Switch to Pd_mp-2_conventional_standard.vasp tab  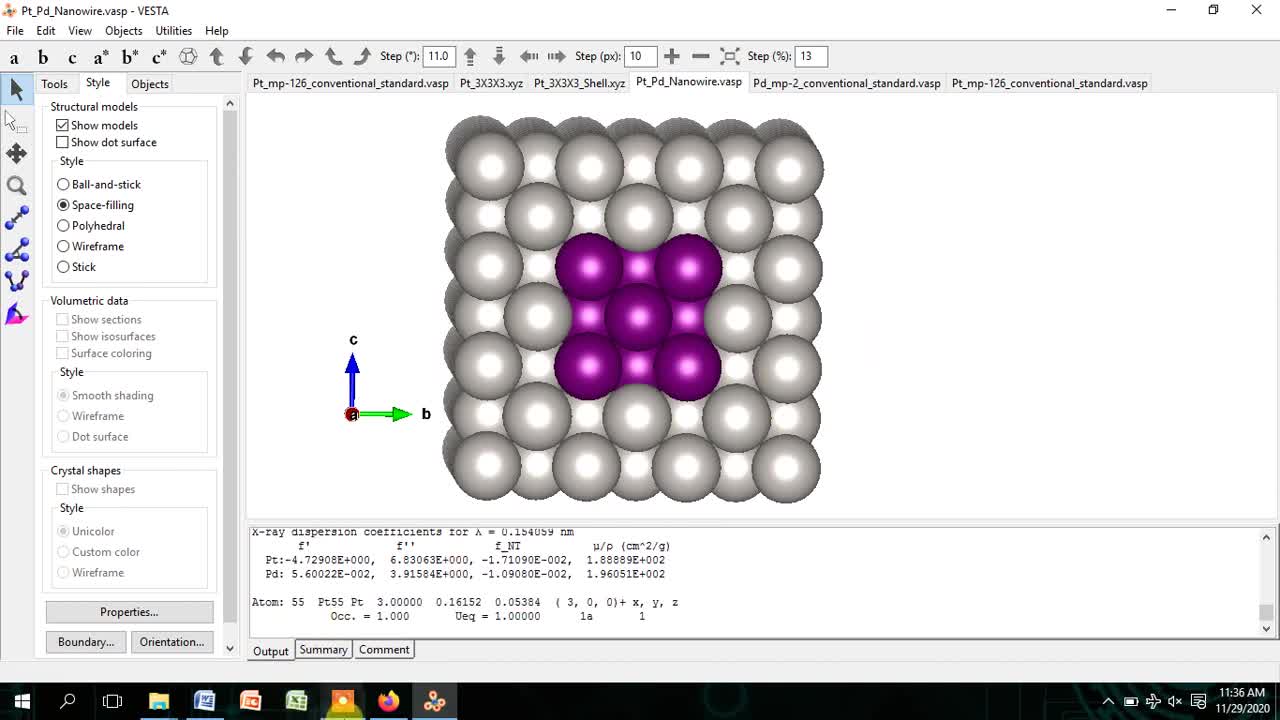(847, 83)
